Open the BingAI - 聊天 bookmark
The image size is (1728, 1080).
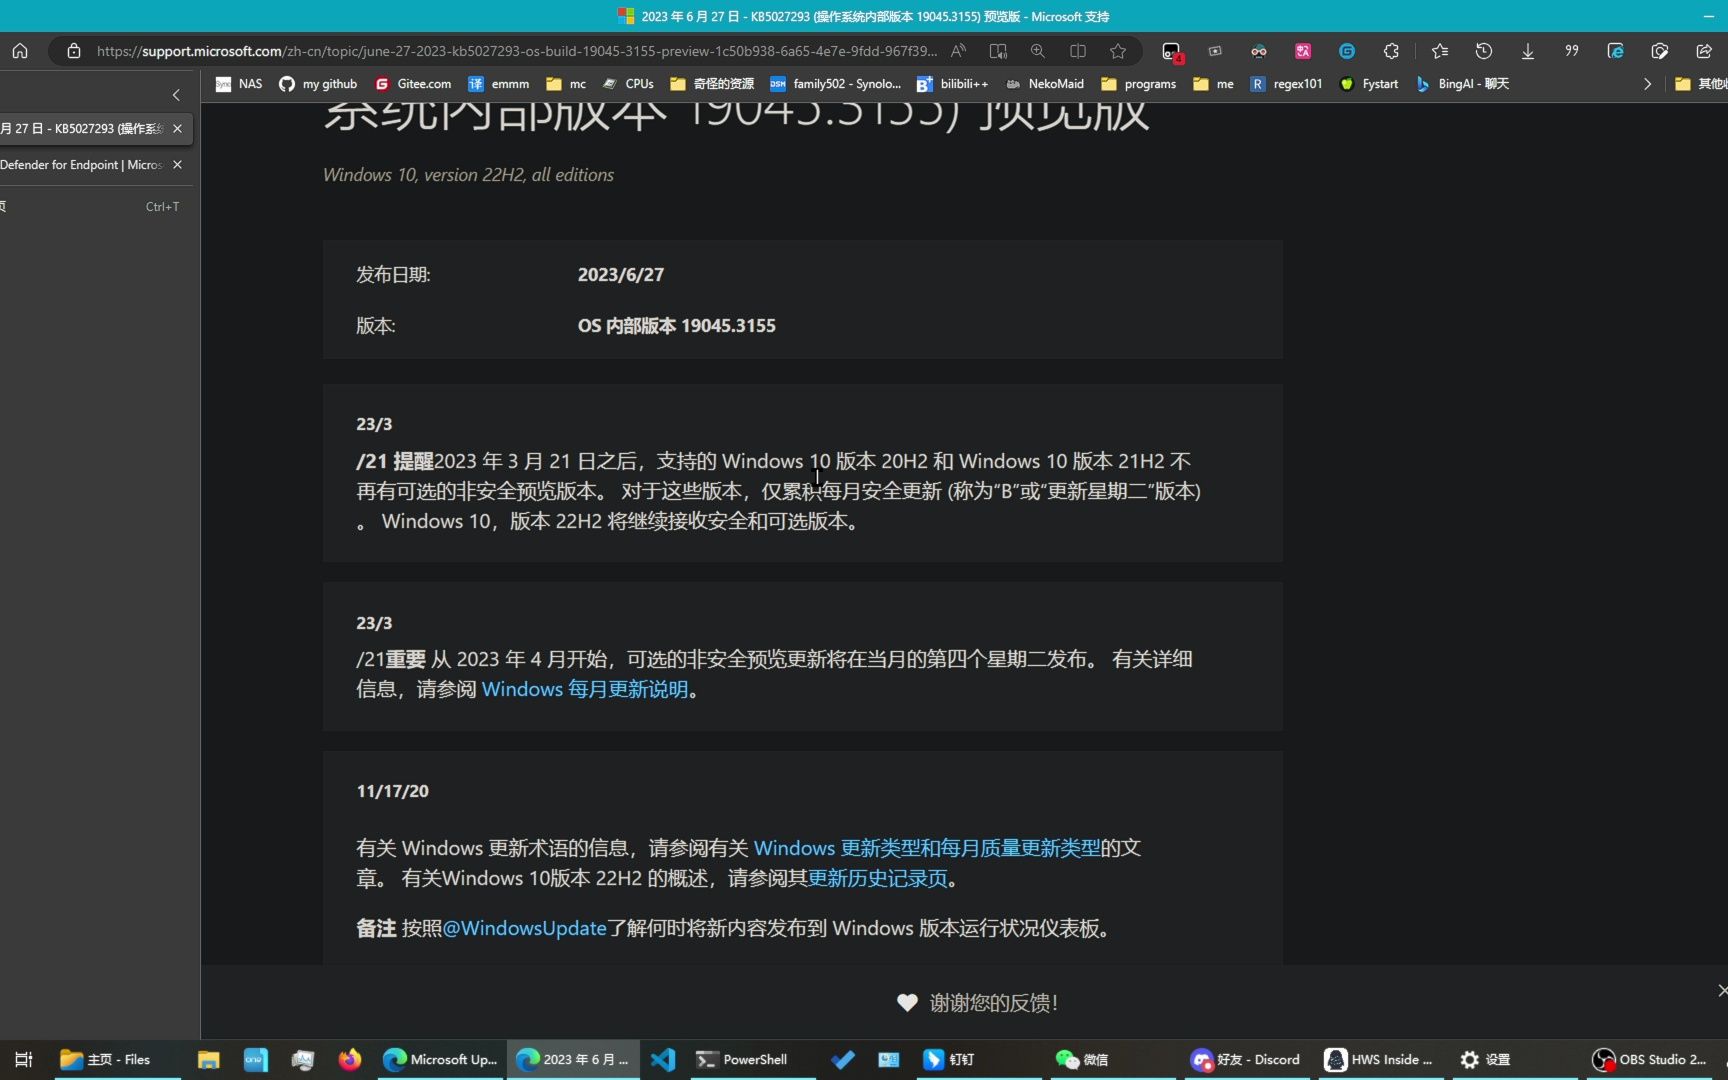click(1462, 84)
